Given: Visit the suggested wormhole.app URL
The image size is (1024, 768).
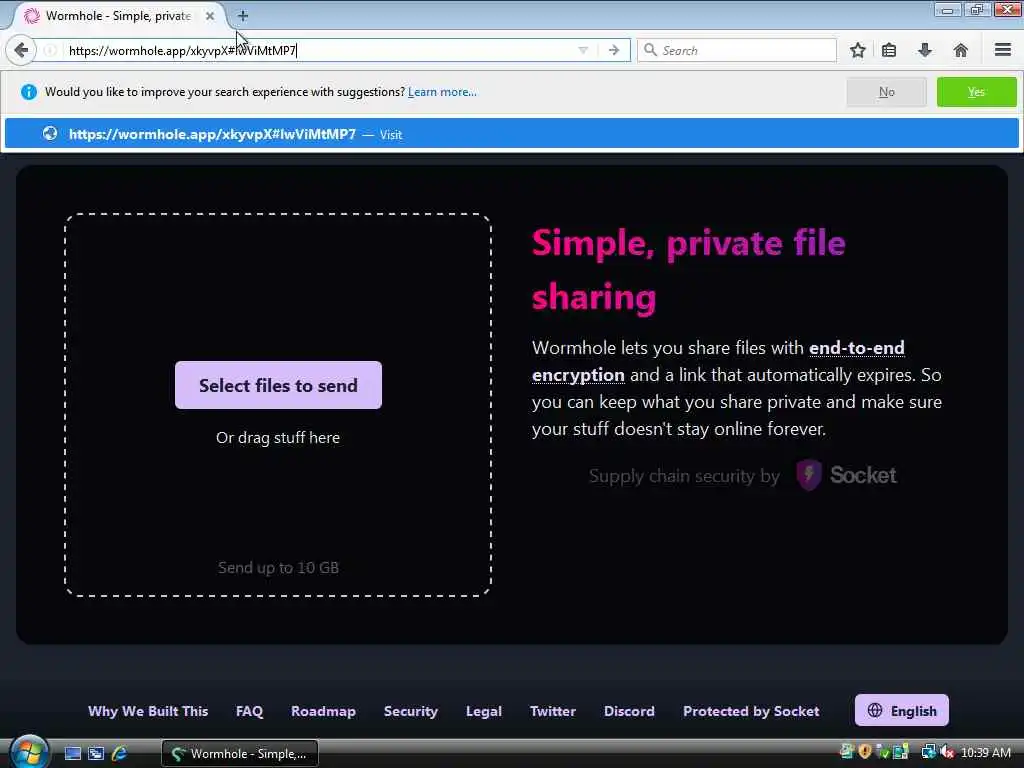Looking at the screenshot, I should click(511, 134).
